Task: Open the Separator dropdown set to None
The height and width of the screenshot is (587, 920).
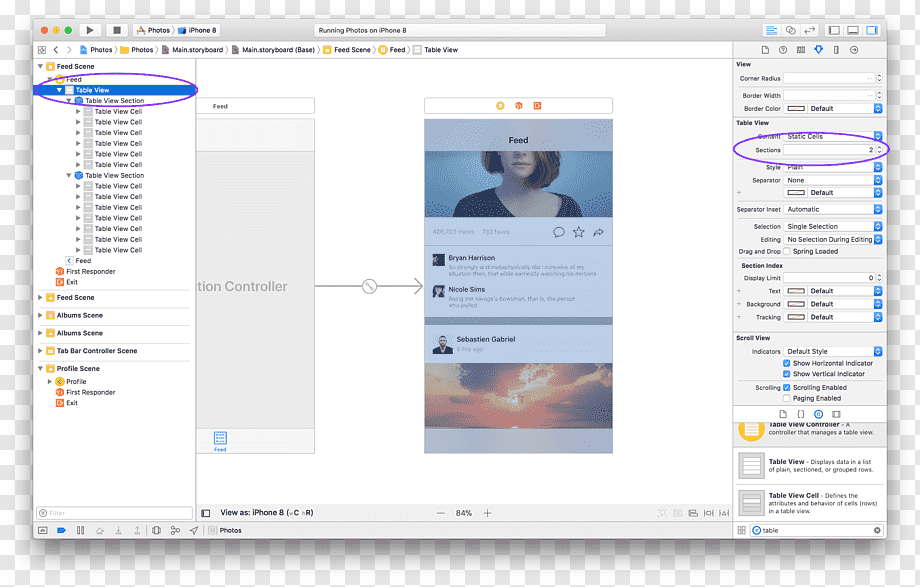Action: 833,180
